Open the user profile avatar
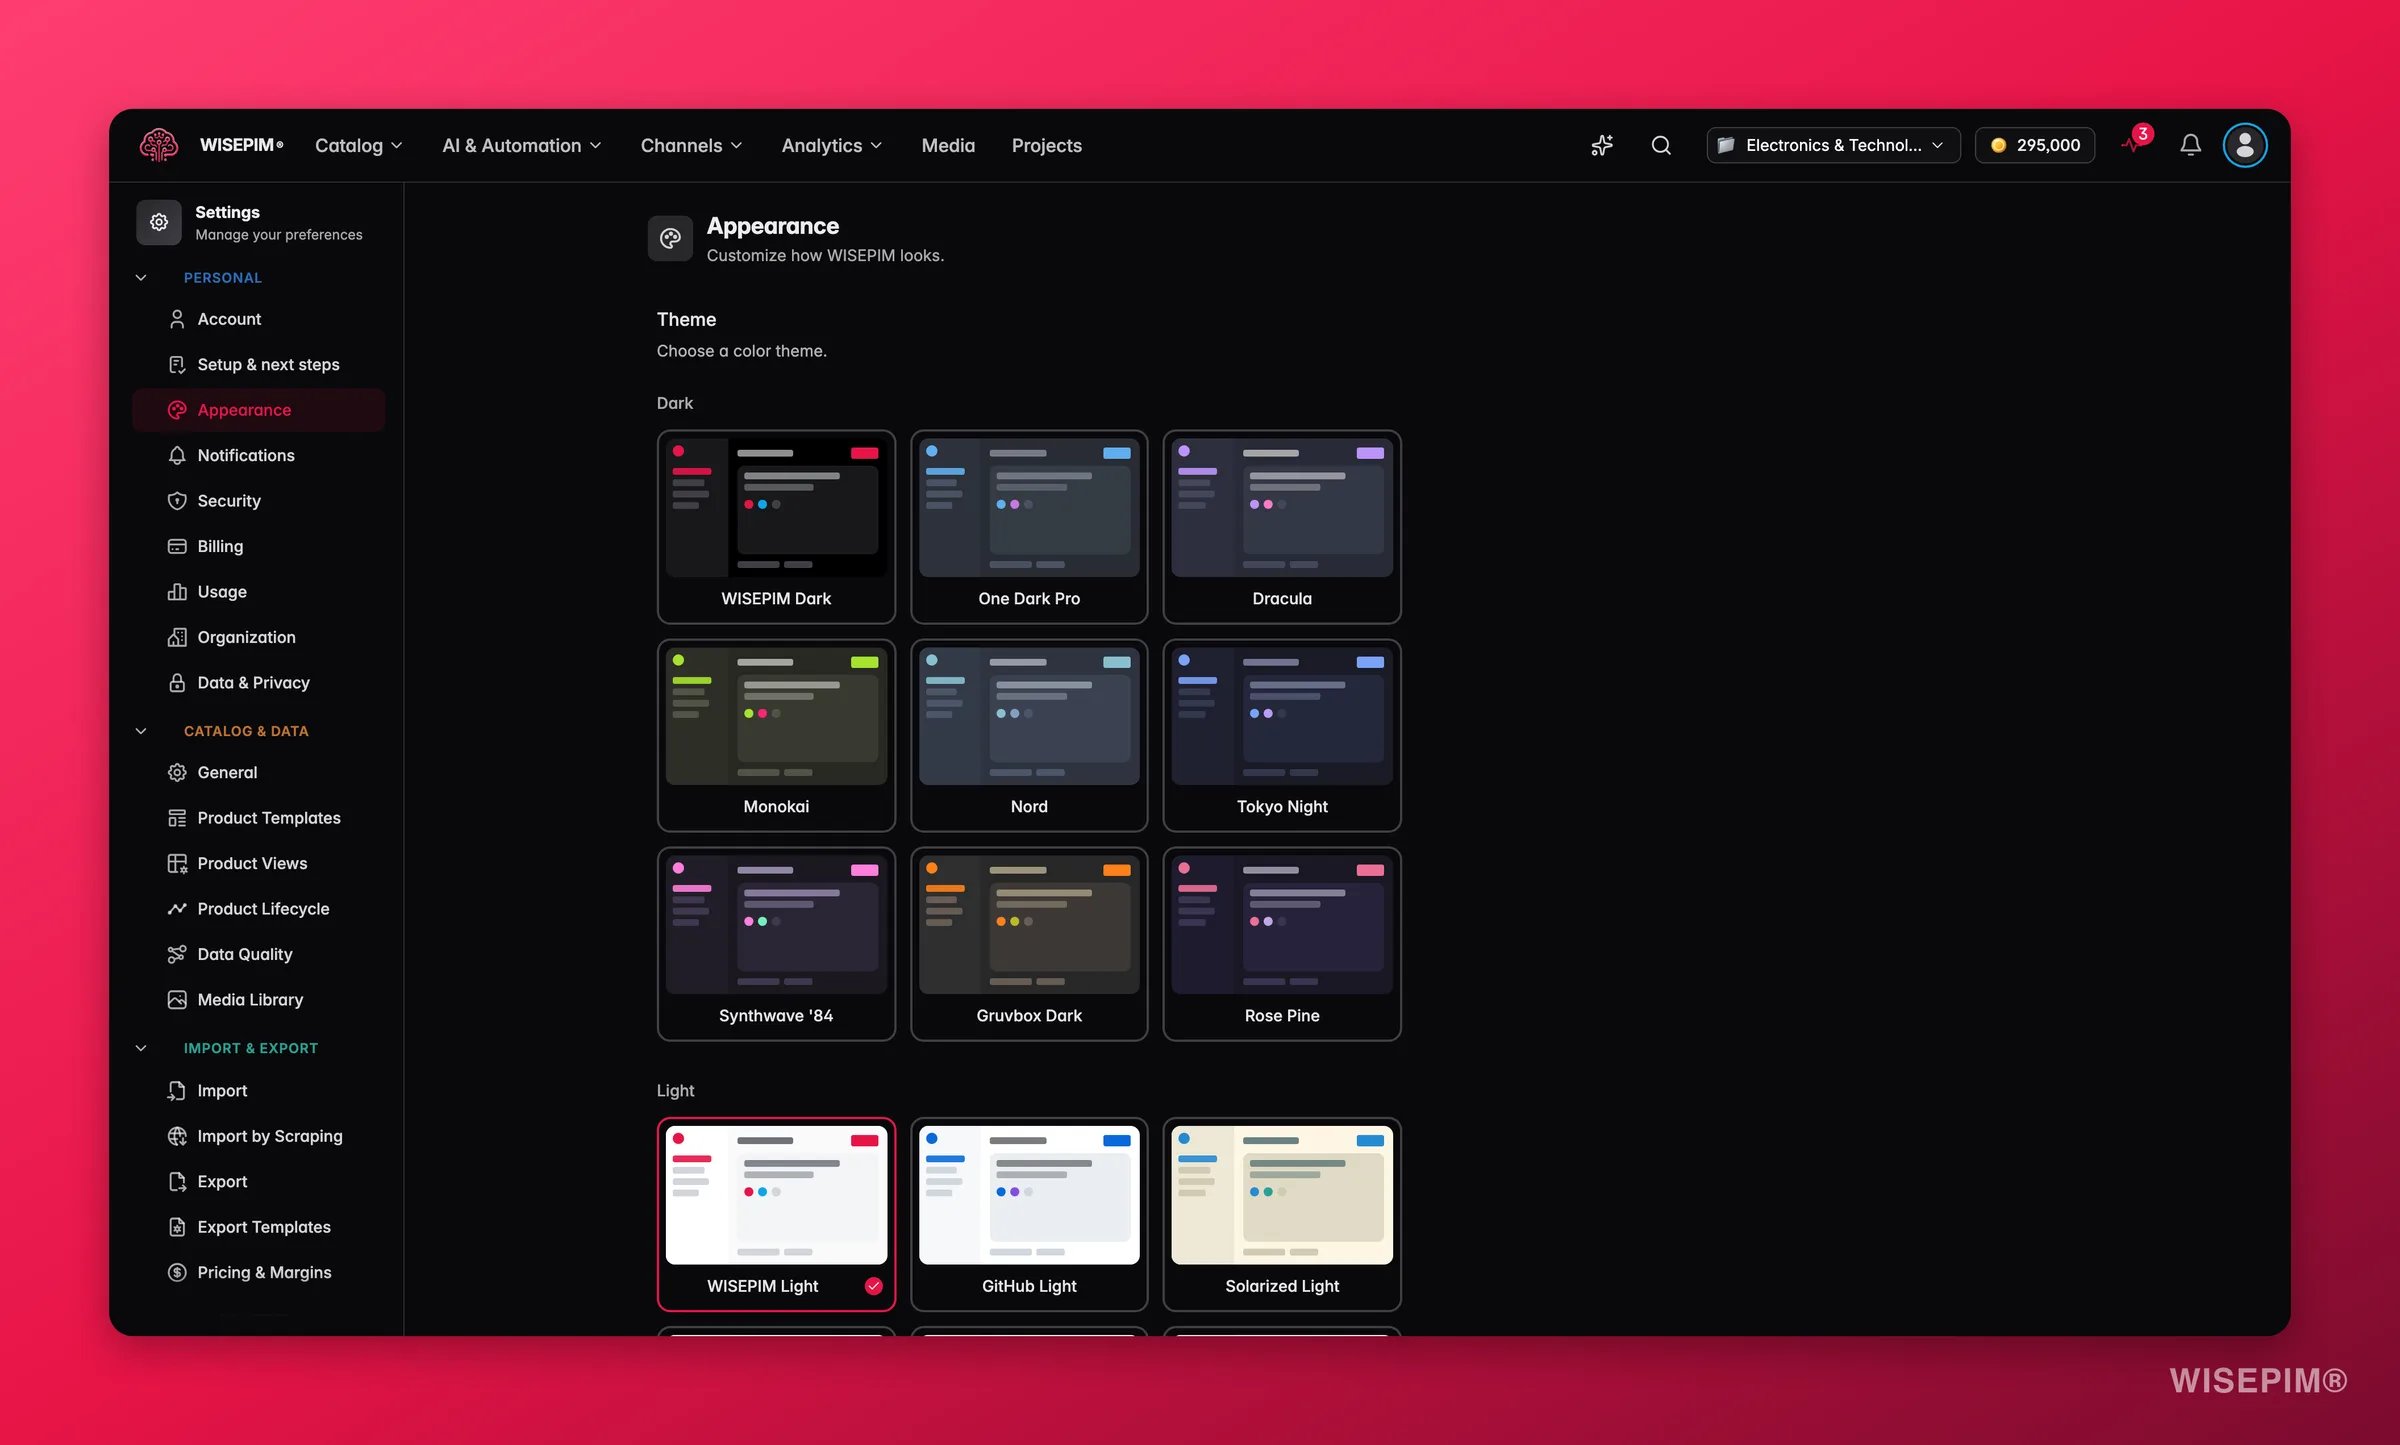This screenshot has height=1445, width=2400. click(x=2245, y=145)
